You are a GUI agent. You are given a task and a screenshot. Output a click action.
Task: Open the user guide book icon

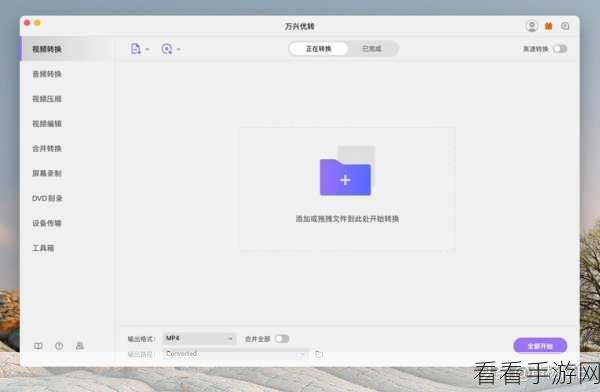(38, 346)
